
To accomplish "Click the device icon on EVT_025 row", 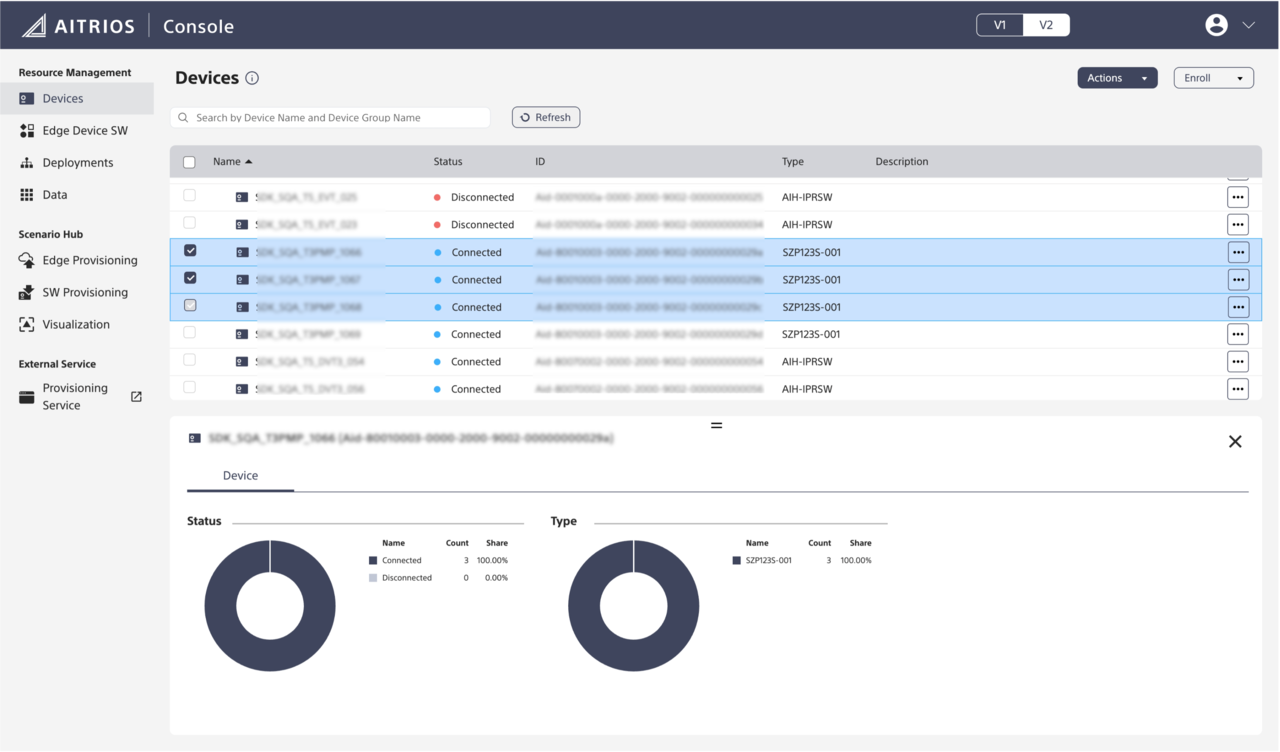I will 242,197.
